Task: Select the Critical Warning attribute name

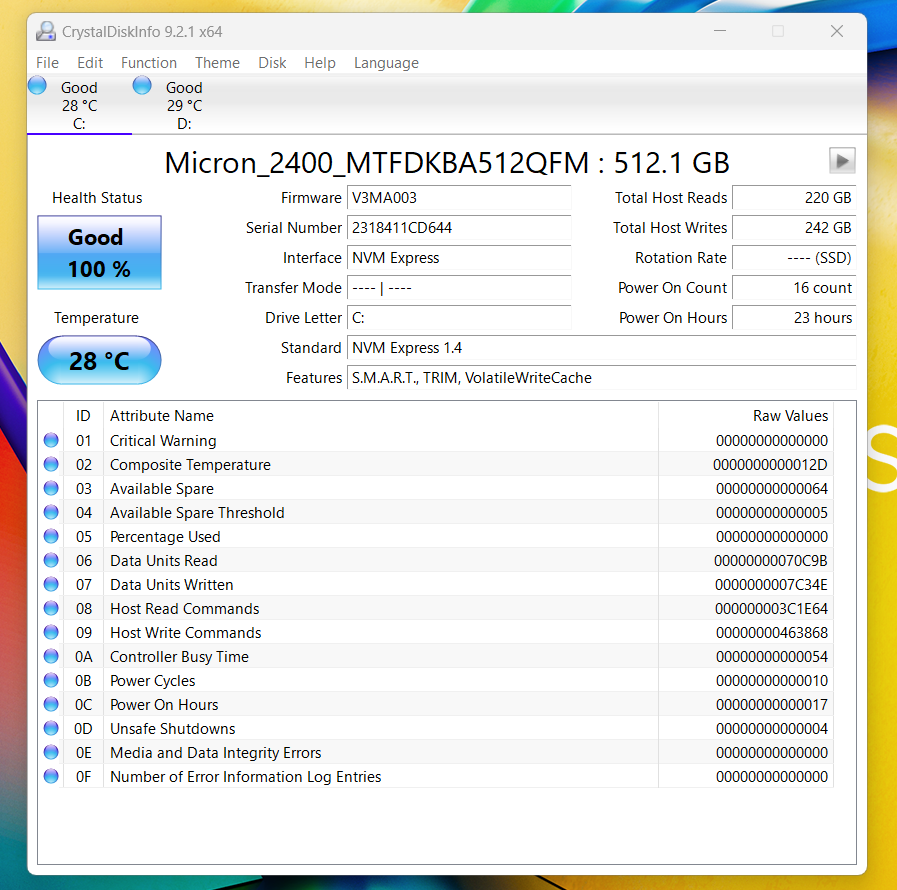Action: click(163, 440)
